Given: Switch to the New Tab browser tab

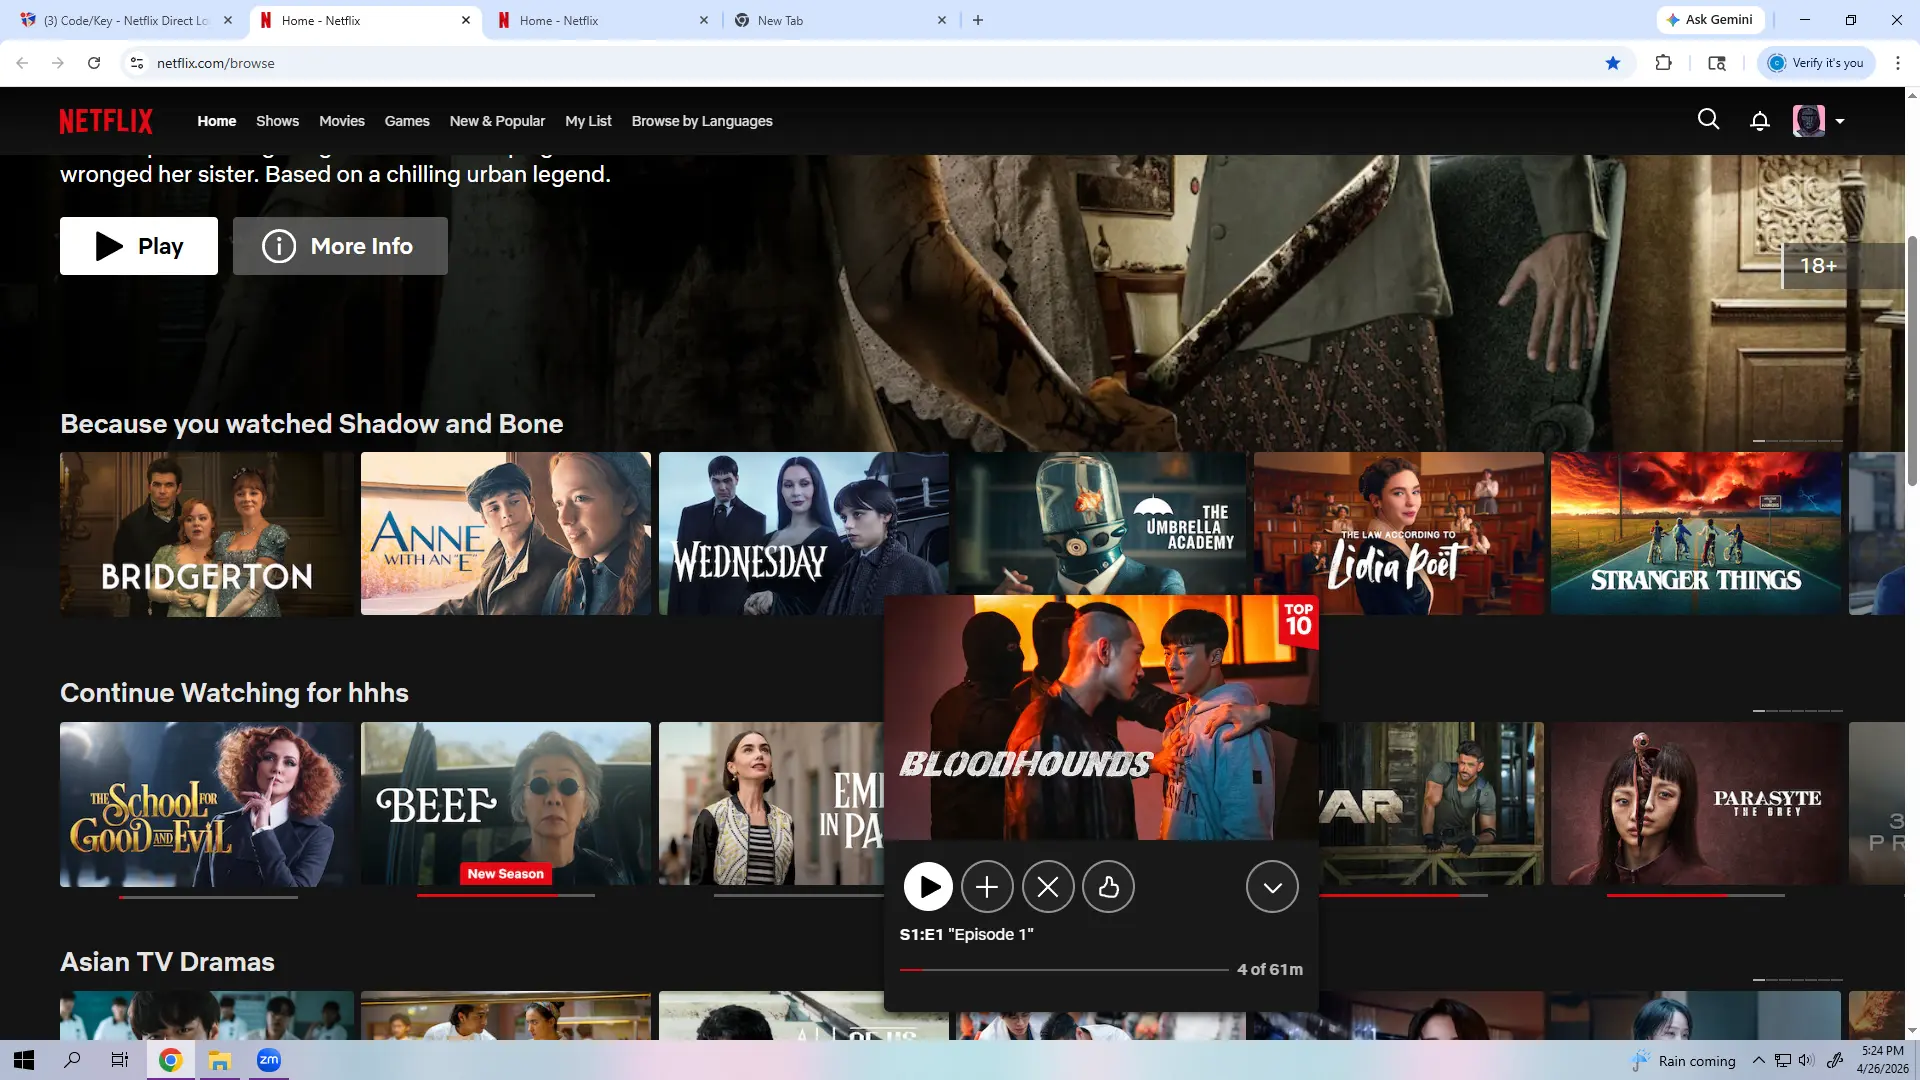Looking at the screenshot, I should pos(838,20).
